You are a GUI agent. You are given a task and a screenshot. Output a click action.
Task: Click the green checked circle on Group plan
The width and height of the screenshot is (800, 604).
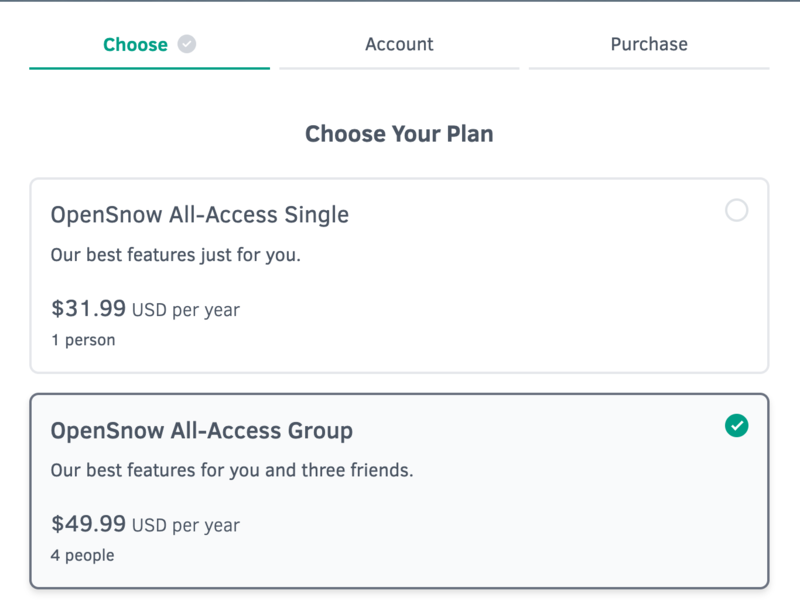(x=736, y=425)
